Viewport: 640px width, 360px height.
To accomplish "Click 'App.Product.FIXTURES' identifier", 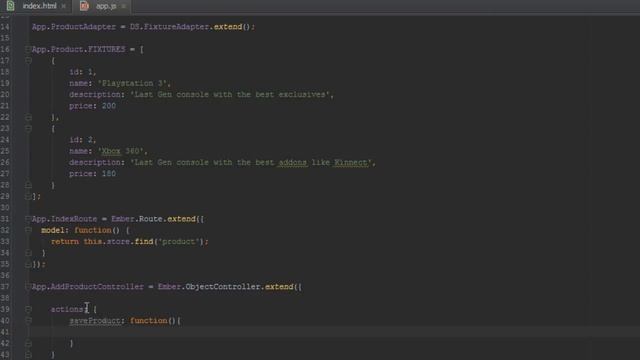I will point(78,49).
